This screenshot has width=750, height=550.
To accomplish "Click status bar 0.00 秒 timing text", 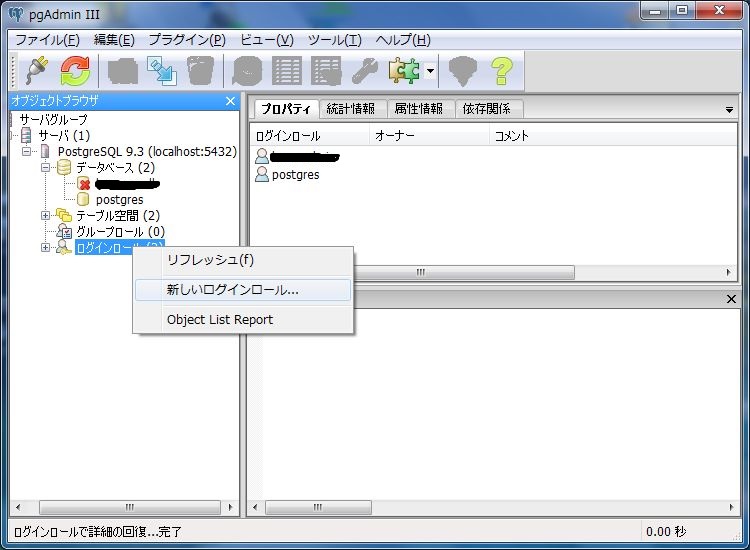I will pos(666,531).
